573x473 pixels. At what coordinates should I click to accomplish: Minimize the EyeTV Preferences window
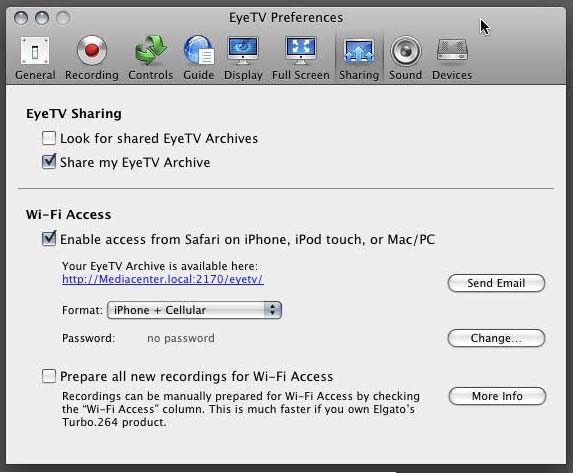pyautogui.click(x=42, y=18)
